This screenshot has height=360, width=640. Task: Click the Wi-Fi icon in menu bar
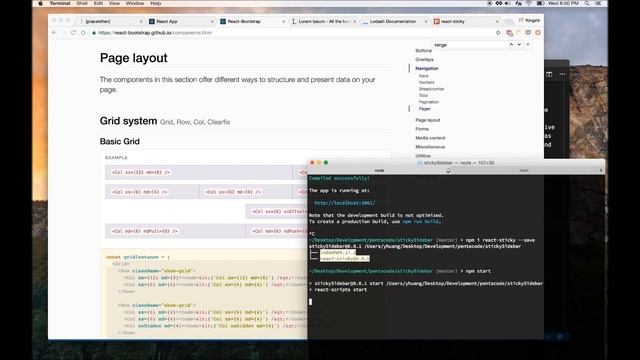[529, 3]
